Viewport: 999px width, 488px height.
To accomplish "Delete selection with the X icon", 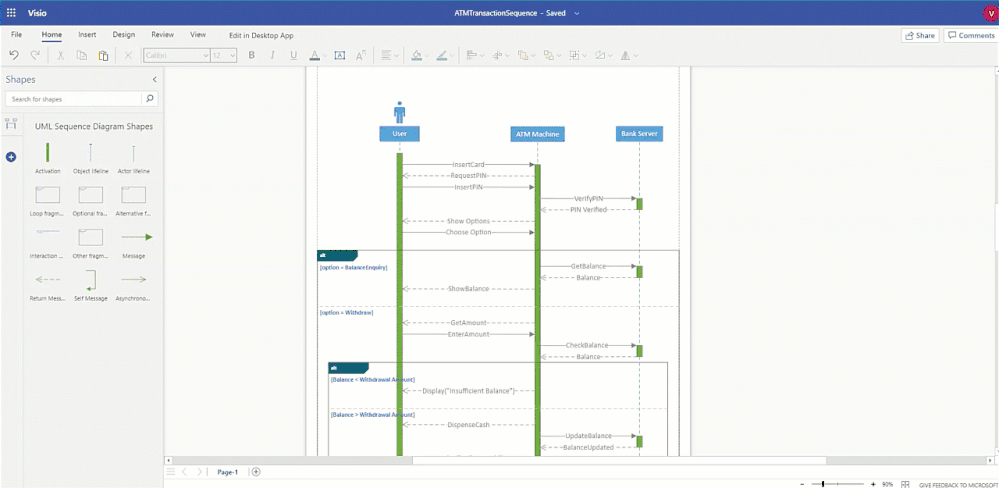I will 128,56.
